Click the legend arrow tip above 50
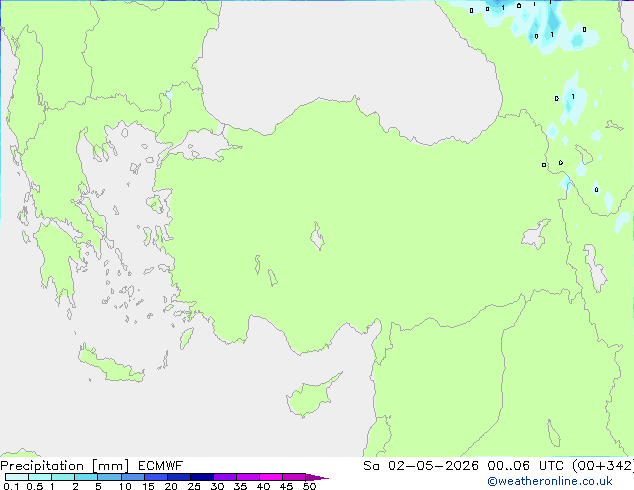The image size is (634, 490). pos(317,477)
